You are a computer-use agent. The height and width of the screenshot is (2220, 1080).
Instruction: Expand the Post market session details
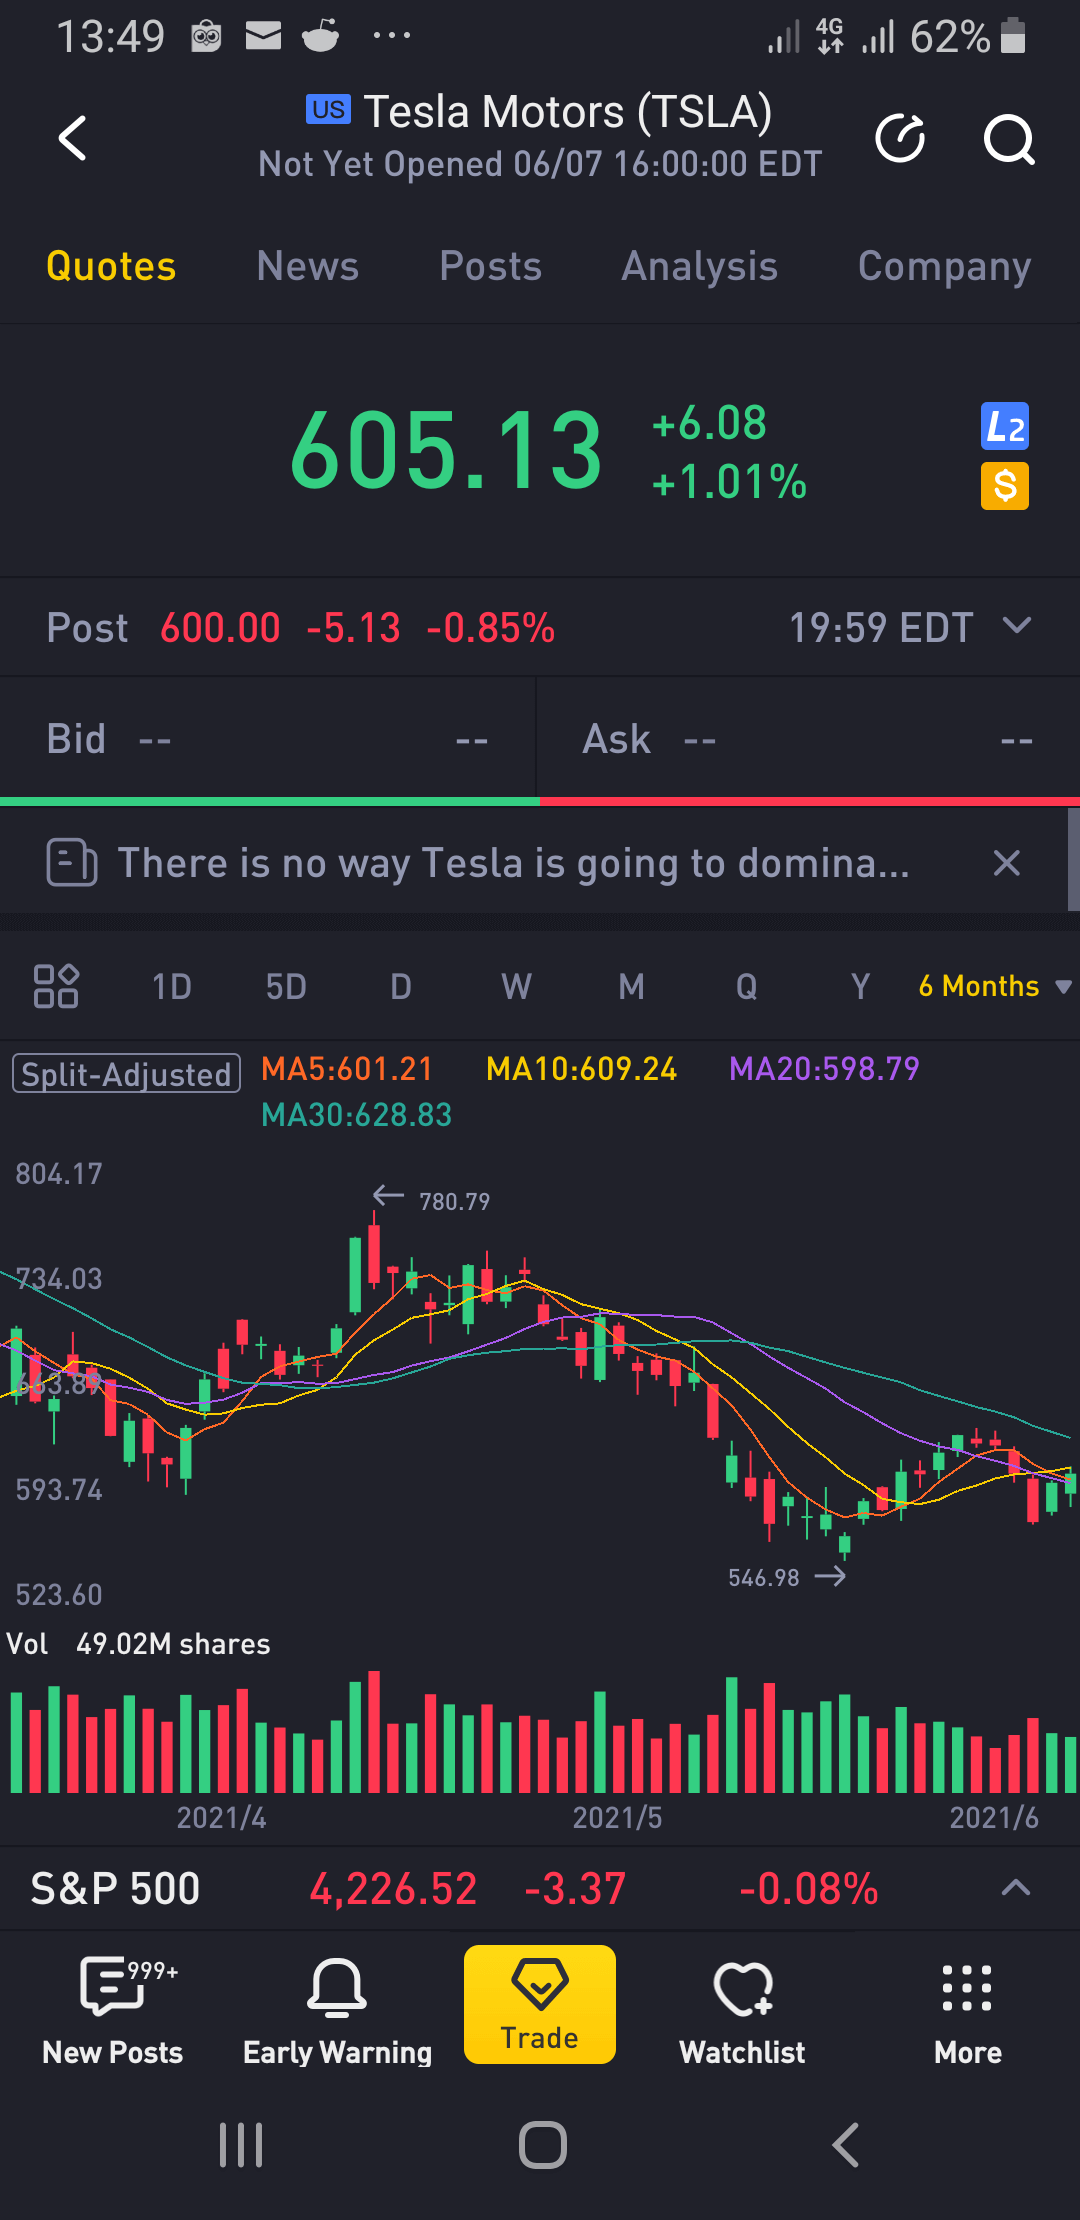coord(1018,626)
